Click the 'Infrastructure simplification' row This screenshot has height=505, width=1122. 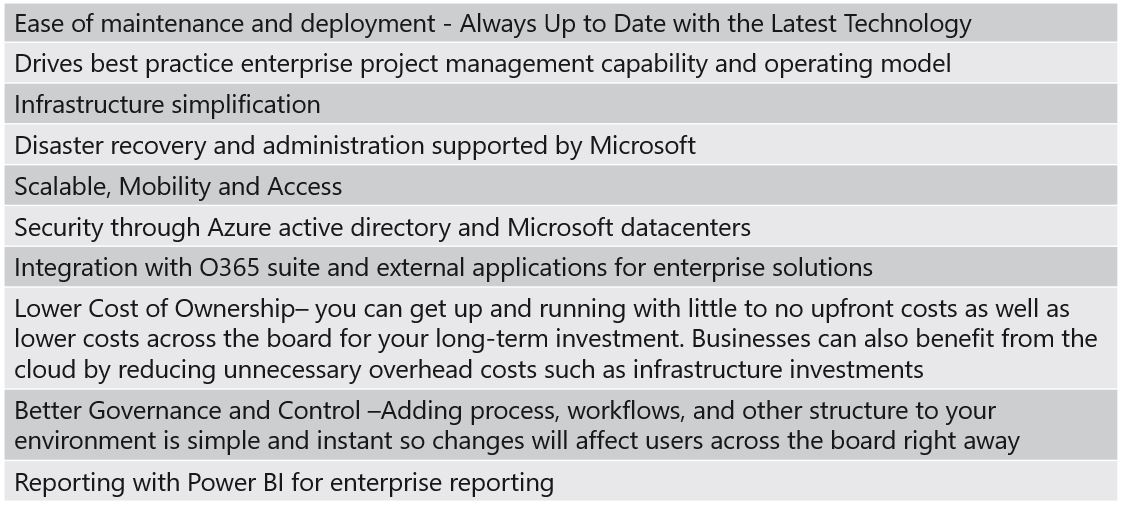tap(561, 105)
